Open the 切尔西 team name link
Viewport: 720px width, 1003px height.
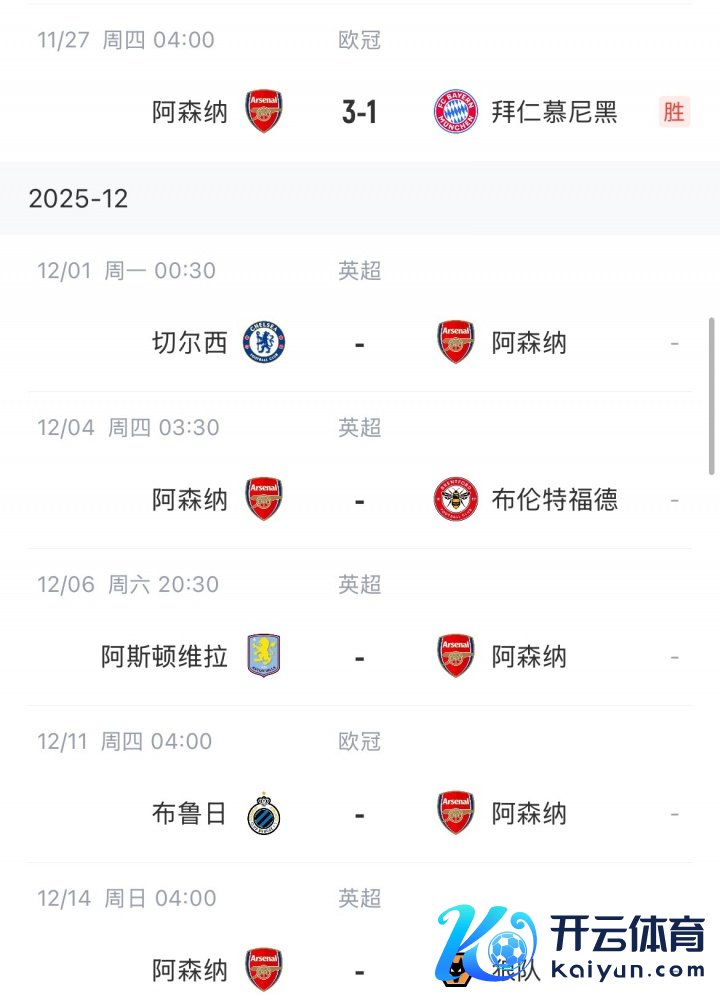[x=190, y=343]
